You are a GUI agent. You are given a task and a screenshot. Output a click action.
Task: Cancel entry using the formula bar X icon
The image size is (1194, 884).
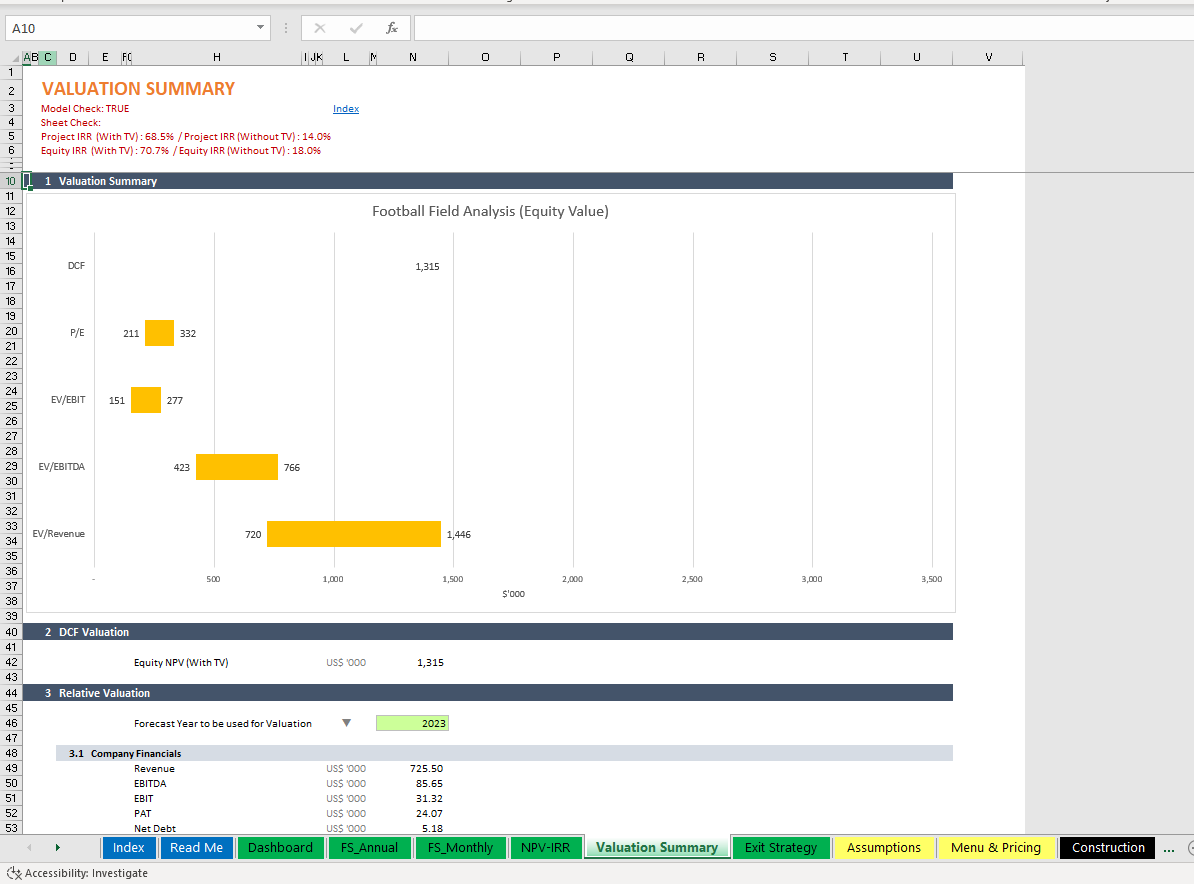point(320,27)
